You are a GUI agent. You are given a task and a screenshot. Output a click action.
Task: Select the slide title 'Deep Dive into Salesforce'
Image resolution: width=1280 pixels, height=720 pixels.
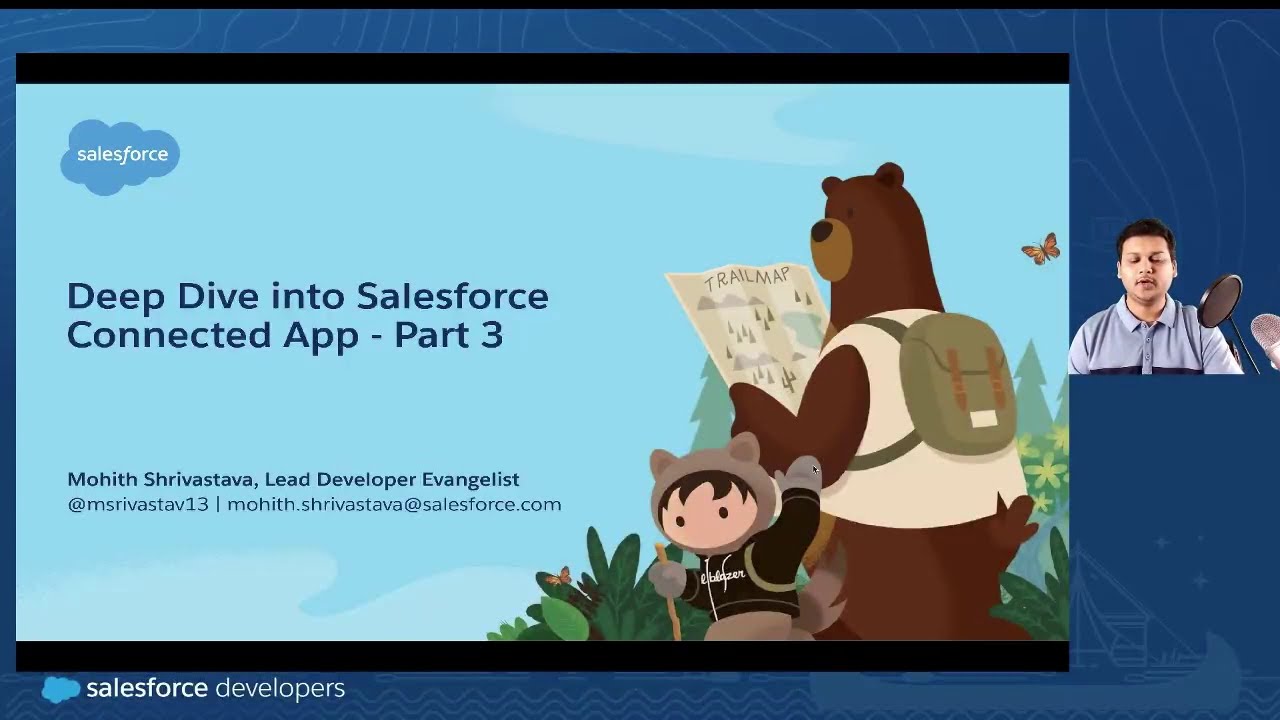tap(307, 296)
